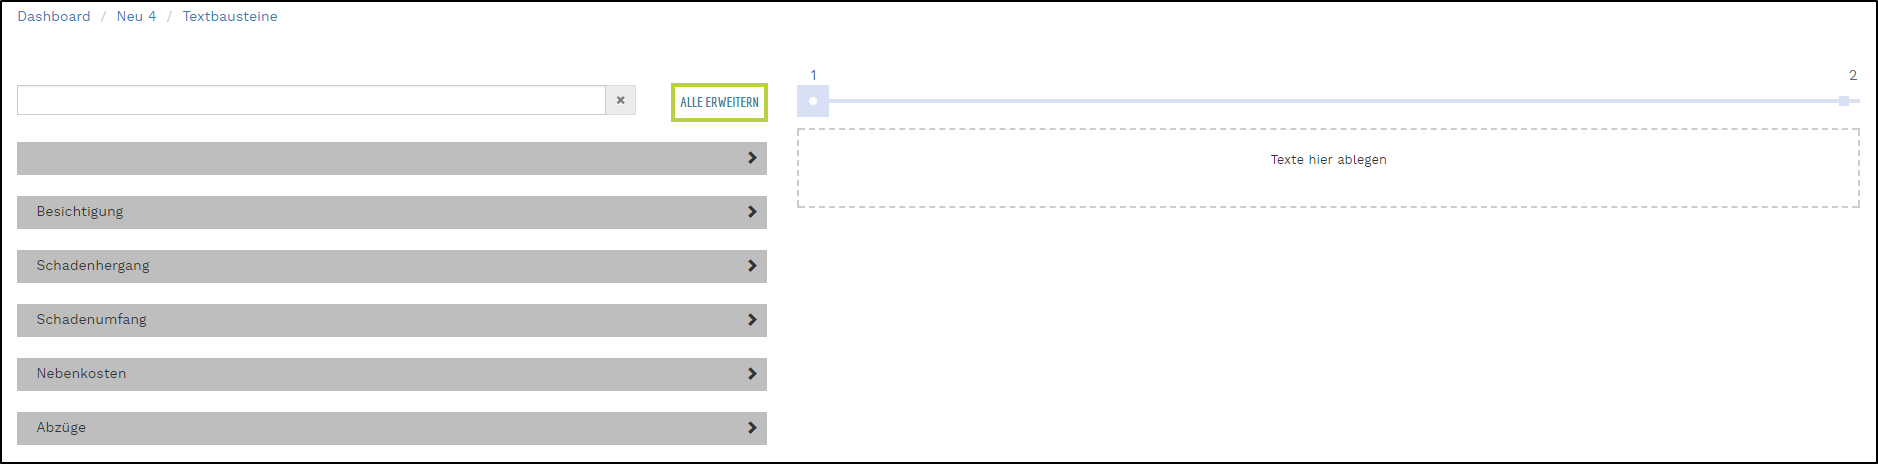Click the slider handle at step 1
The width and height of the screenshot is (1878, 464).
813,101
